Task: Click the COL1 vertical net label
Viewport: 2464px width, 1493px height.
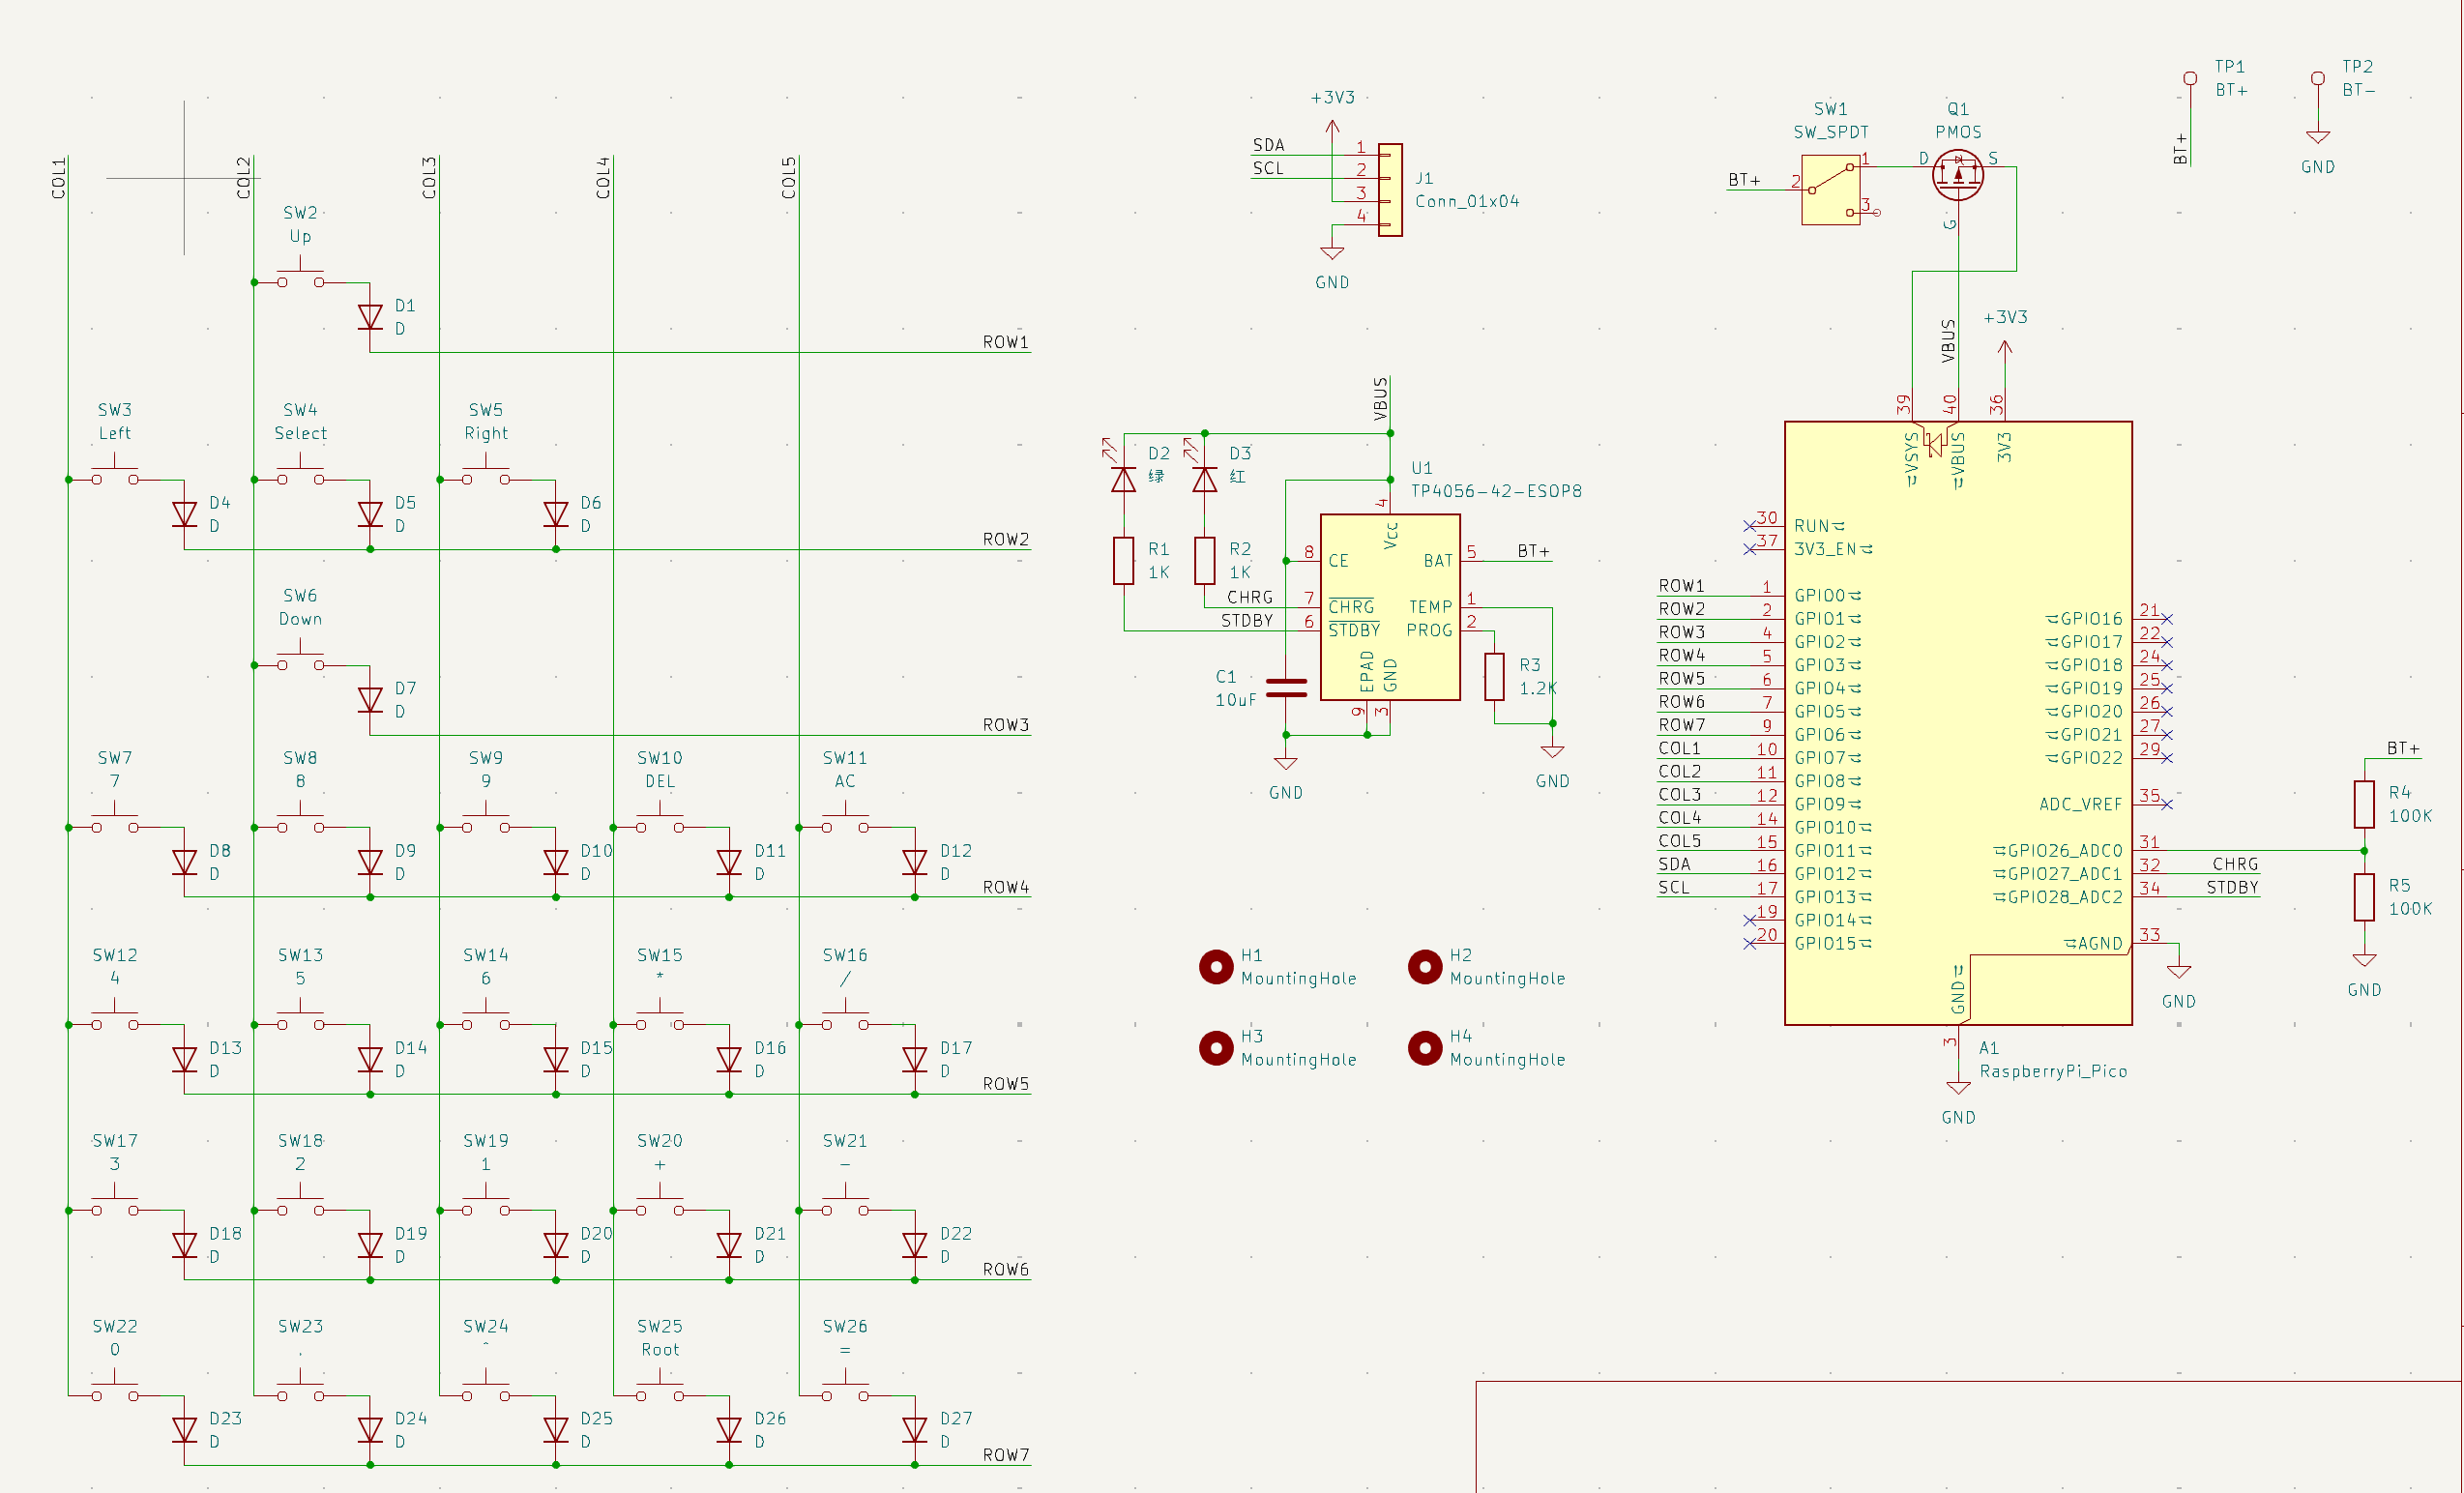Action: [59, 177]
